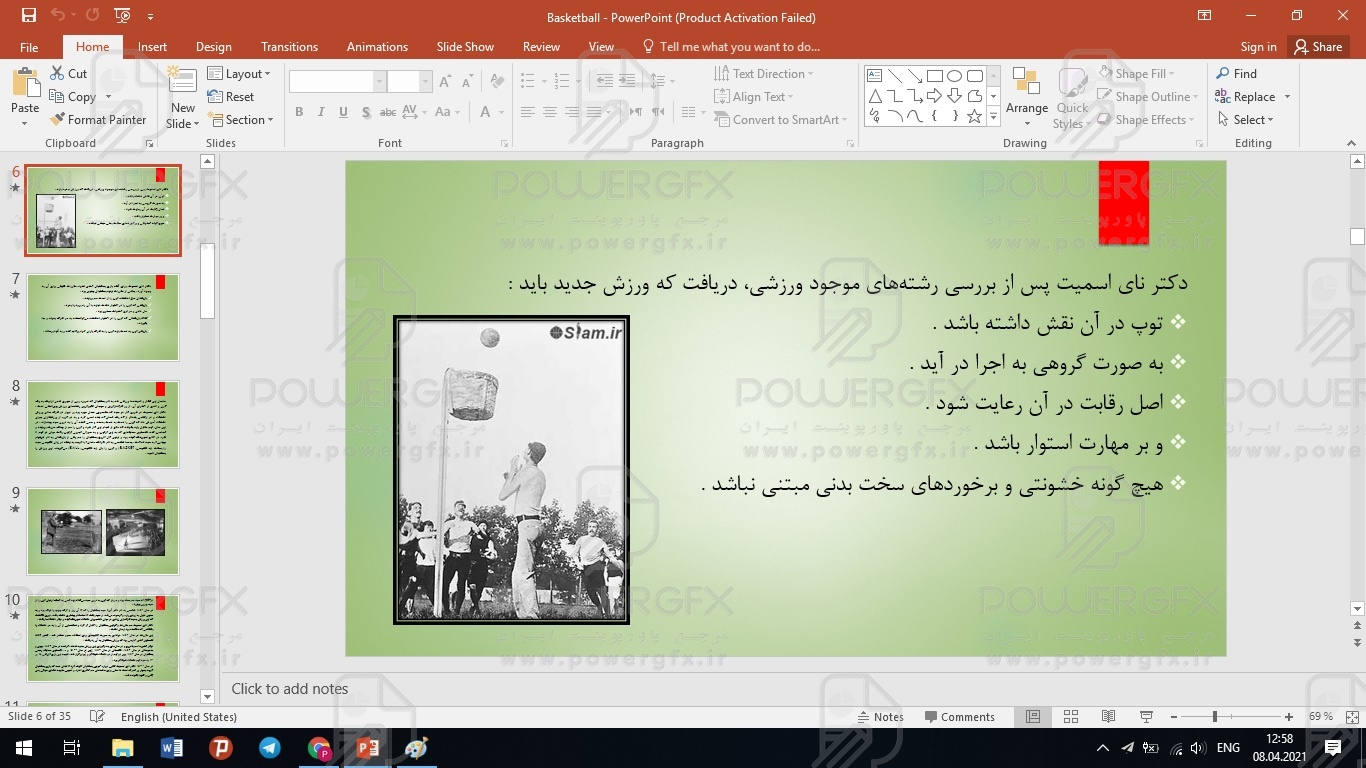Image resolution: width=1366 pixels, height=768 pixels.
Task: Click the zoom slider in status bar
Action: (x=1214, y=717)
